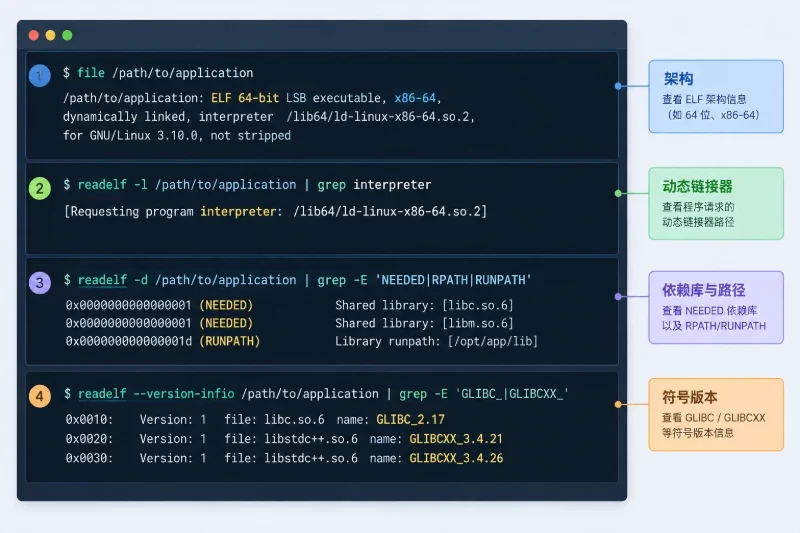
Task: Click the 'GLIBC_|GLIBCXX_' grep pattern
Action: pos(512,394)
